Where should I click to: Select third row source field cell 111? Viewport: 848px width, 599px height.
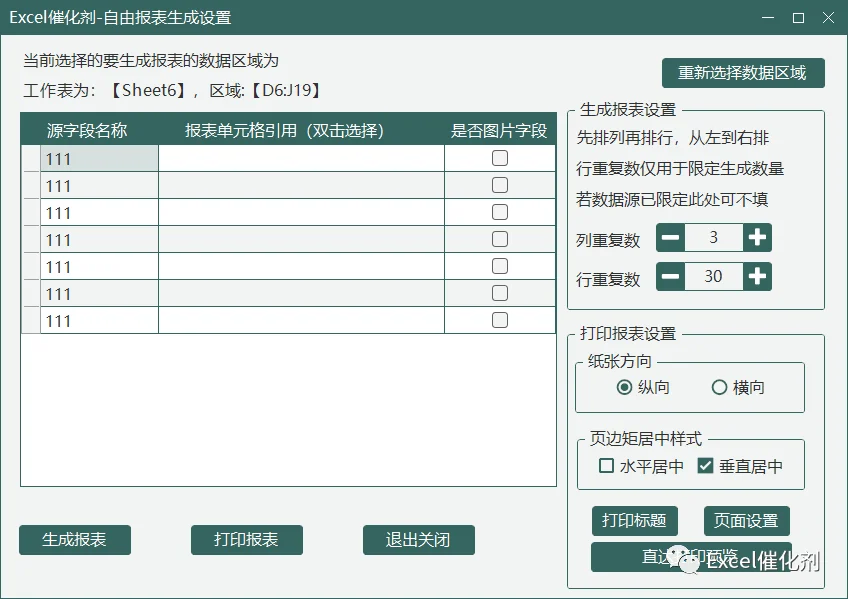point(100,212)
